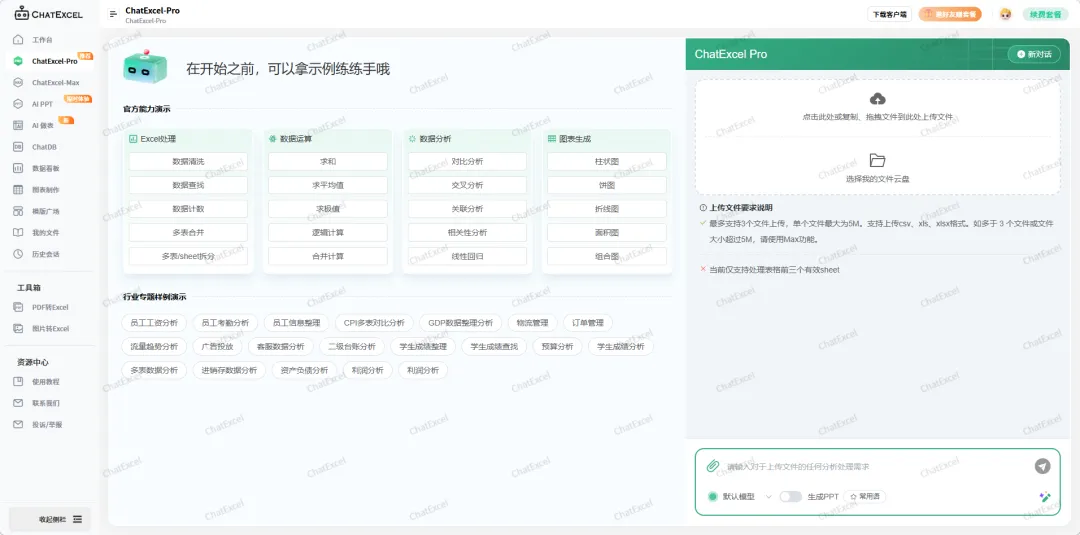Click the 广告投放 sample tag
Image resolution: width=1080 pixels, height=535 pixels.
[x=217, y=346]
